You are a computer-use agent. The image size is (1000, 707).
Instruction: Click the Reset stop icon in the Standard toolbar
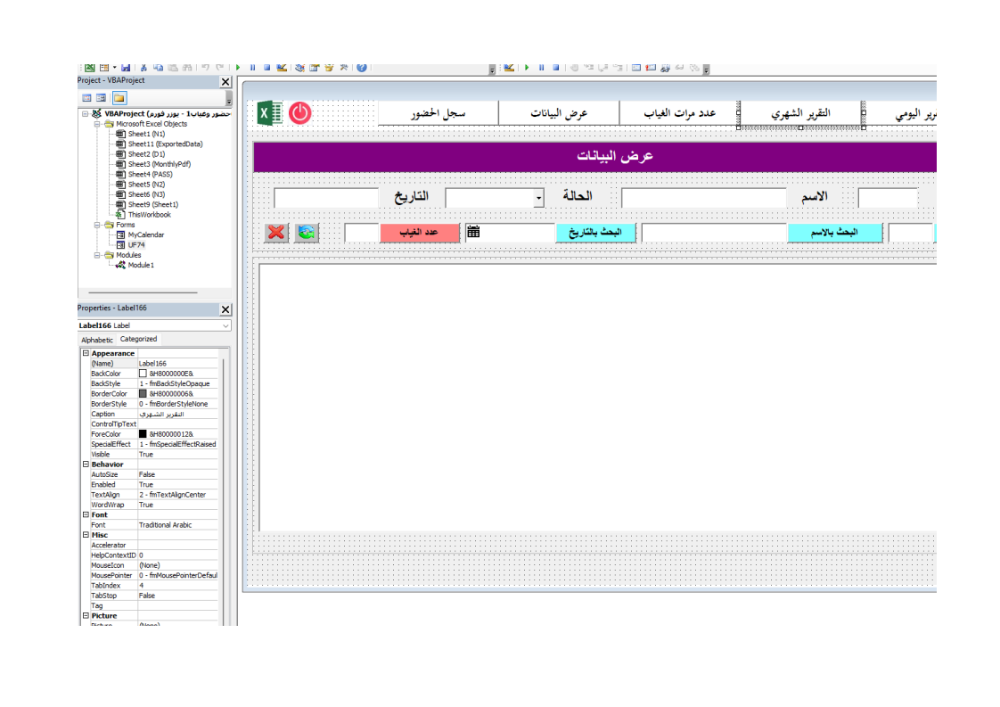(267, 68)
